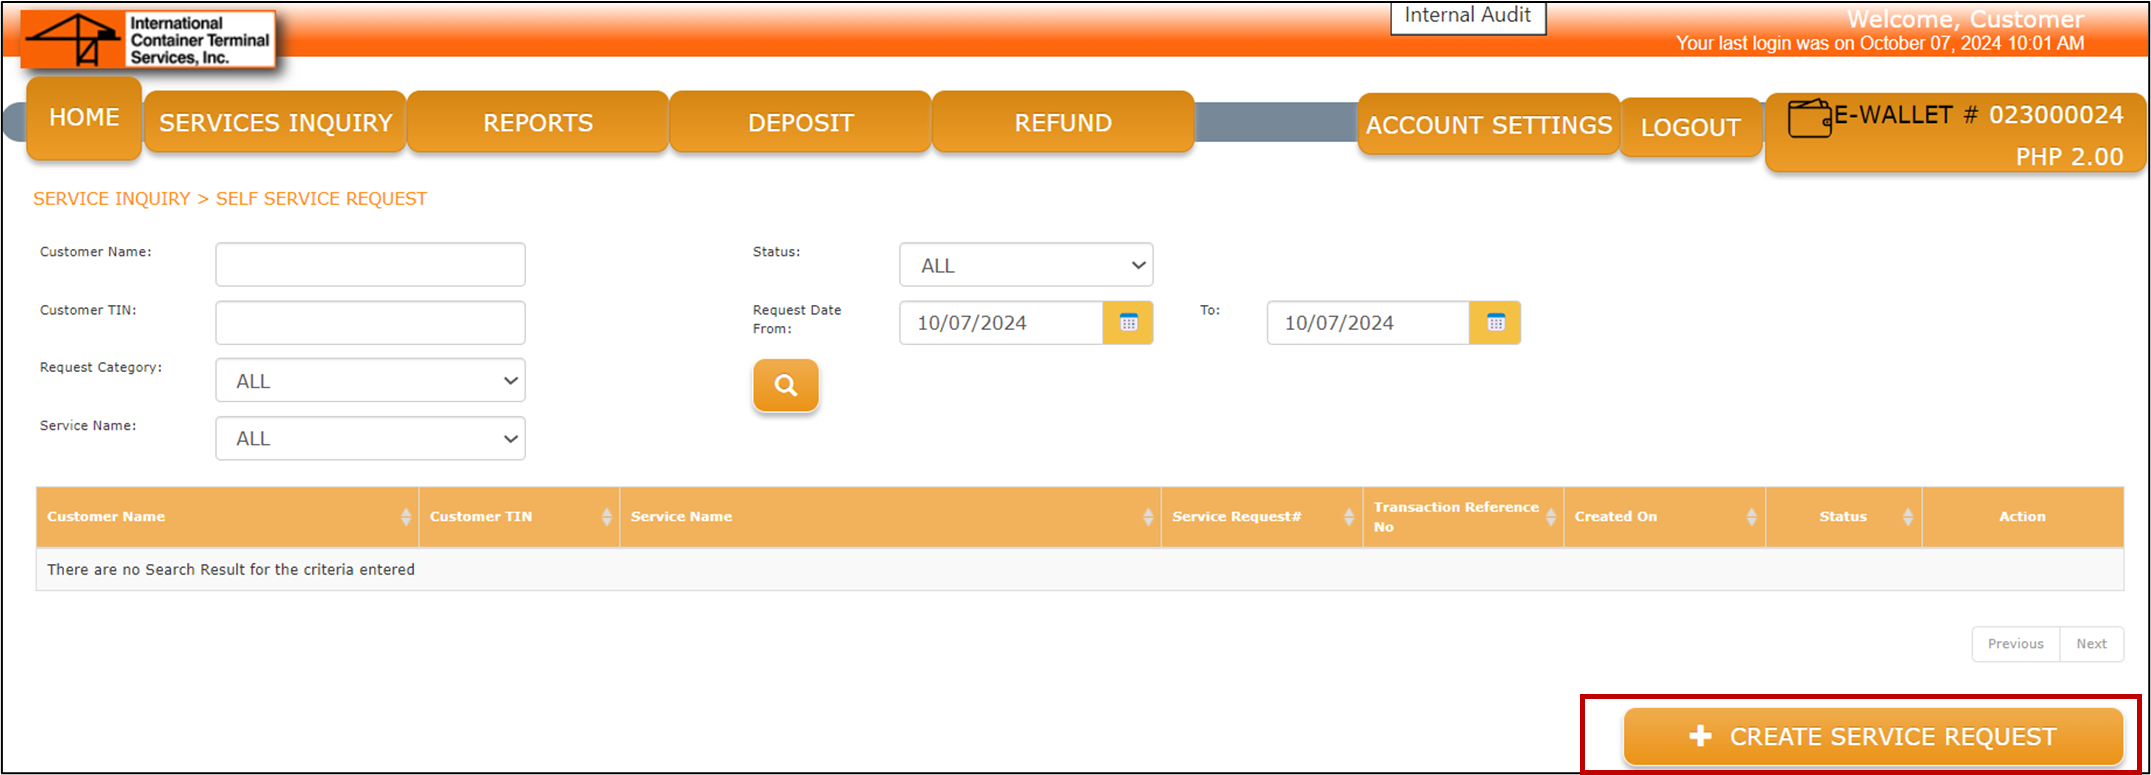Click the E-Wallet icon

pos(1809,119)
